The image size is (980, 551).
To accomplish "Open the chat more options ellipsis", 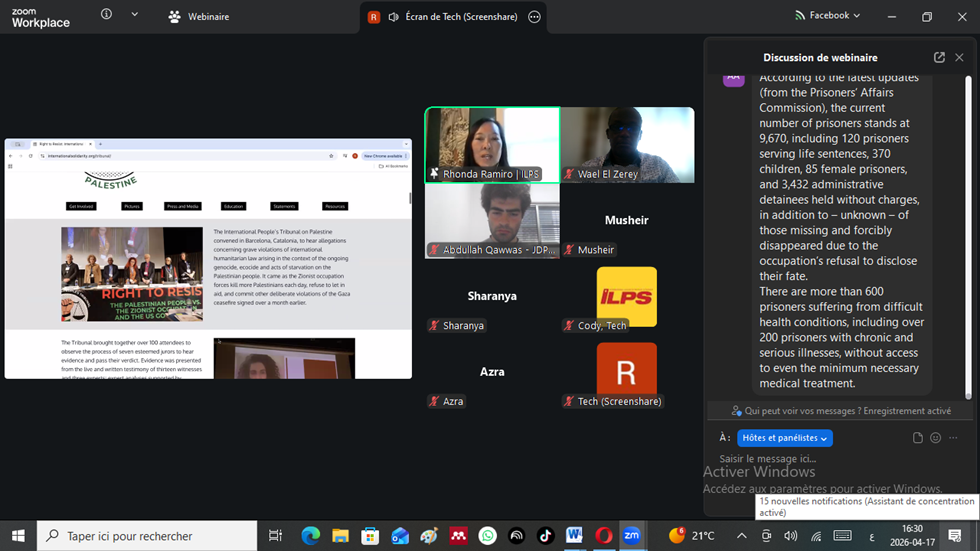I will 954,438.
